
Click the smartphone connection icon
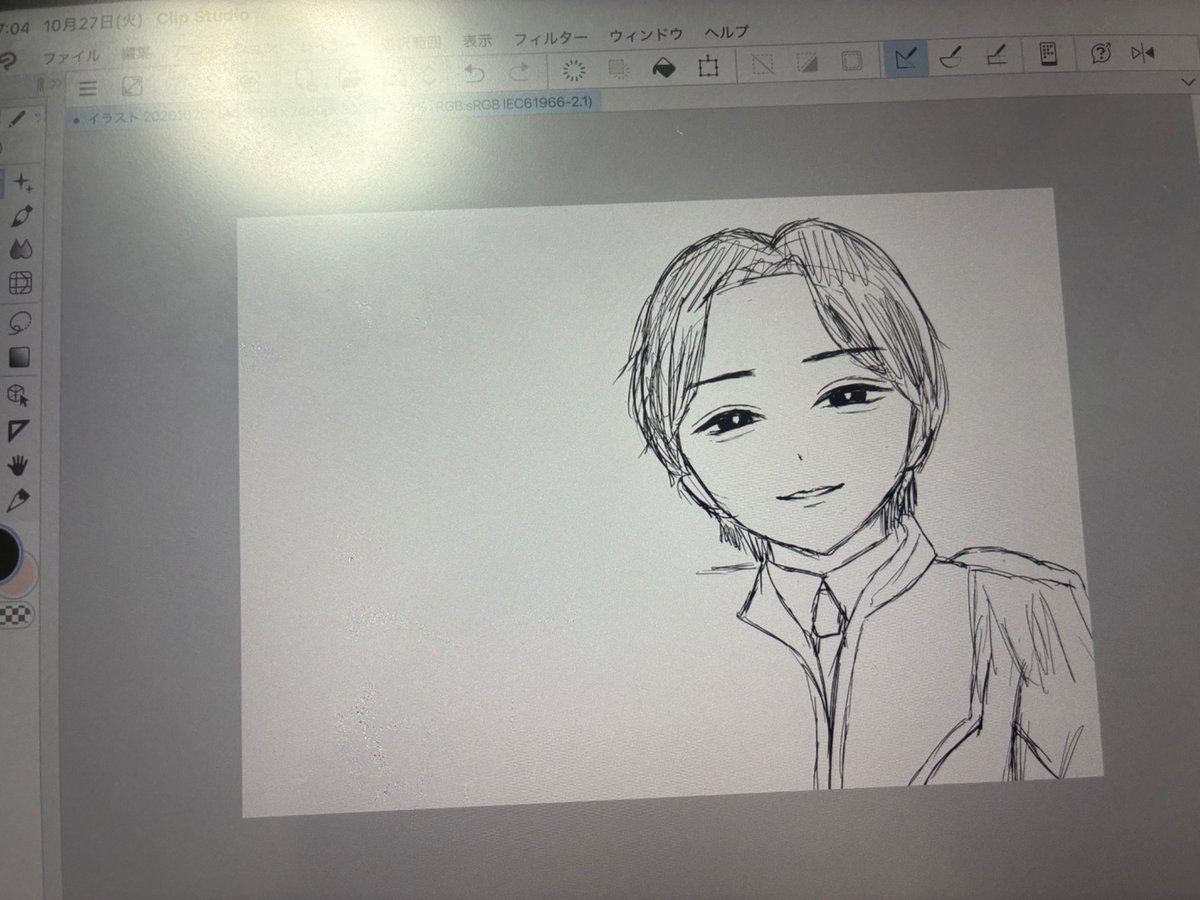tap(1048, 54)
